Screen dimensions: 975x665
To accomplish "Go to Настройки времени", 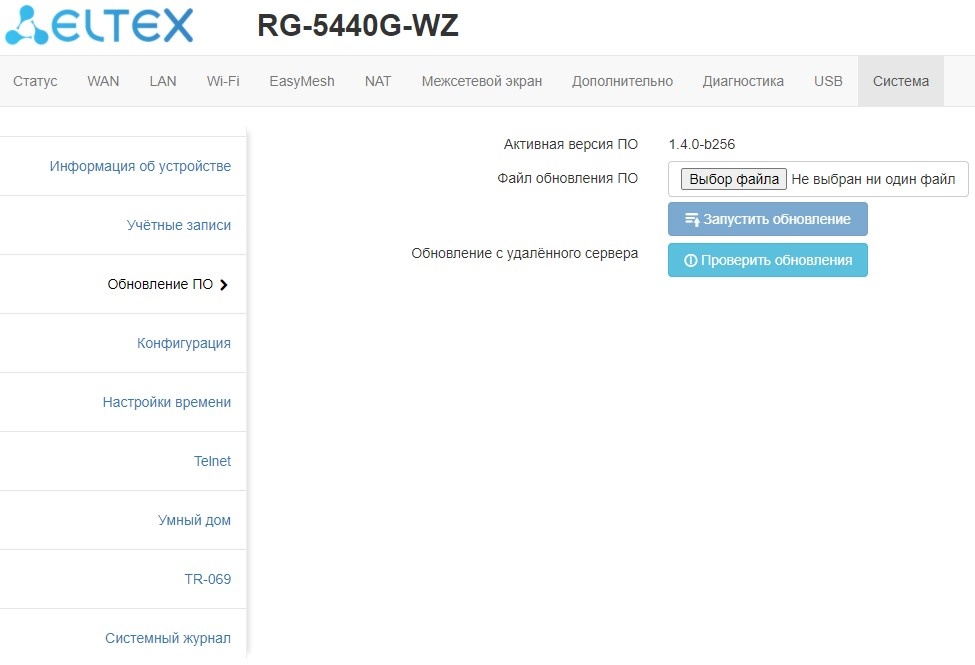I will pyautogui.click(x=167, y=402).
